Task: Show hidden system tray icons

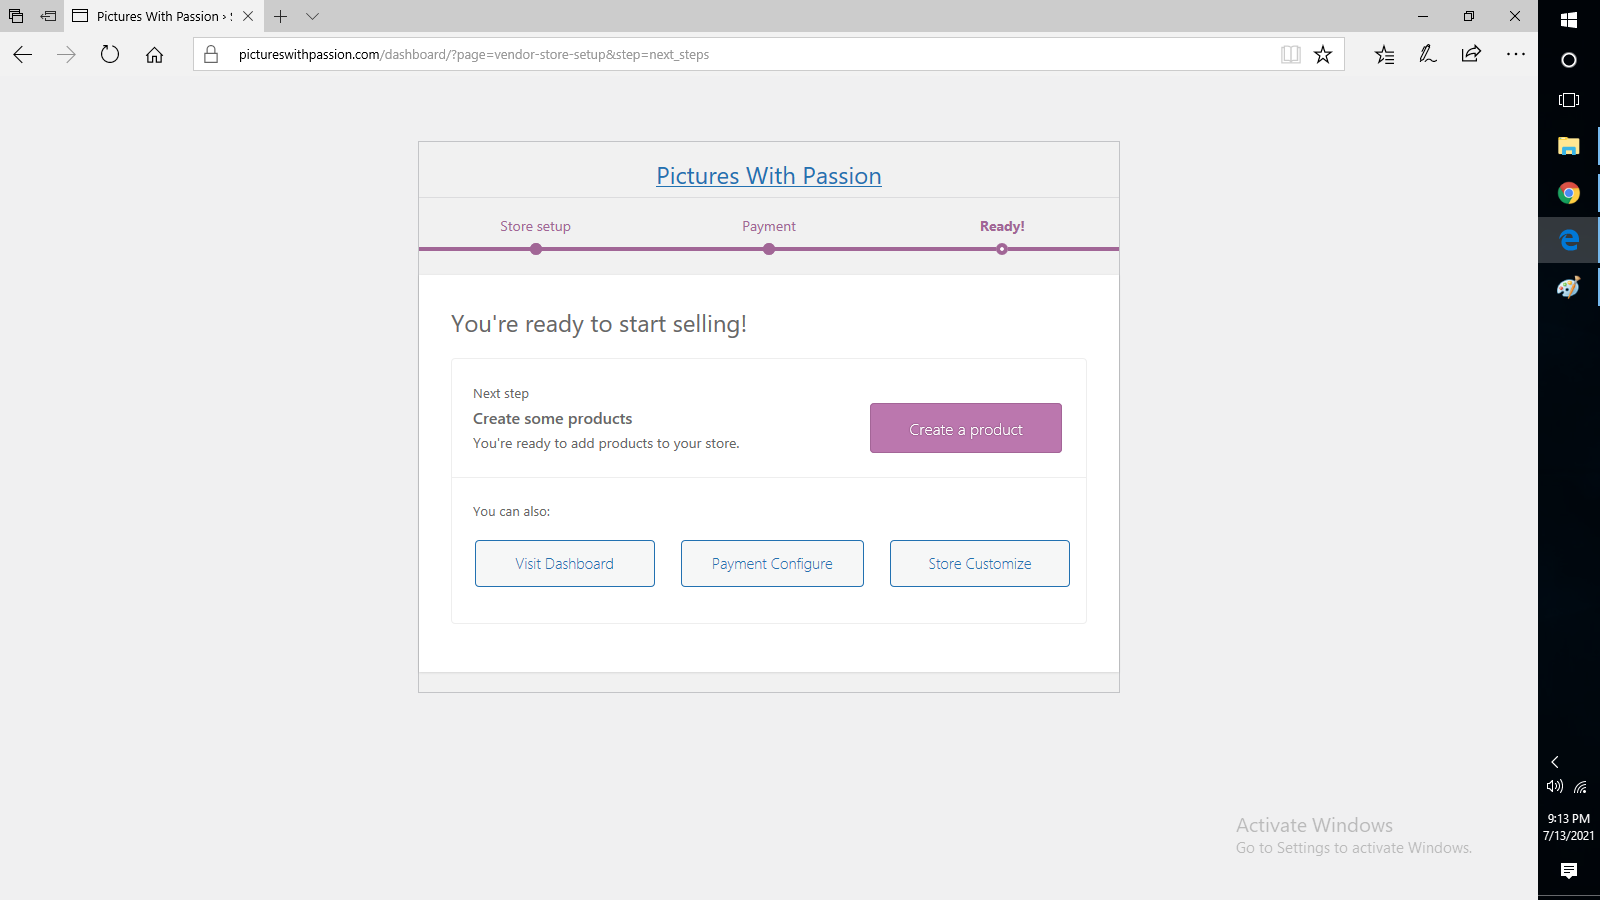Action: click(1555, 762)
